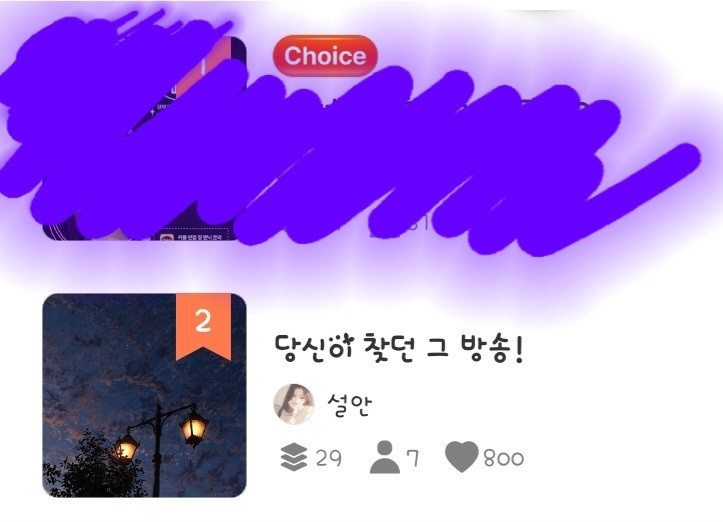The image size is (723, 522).
Task: Select the orange rank 2 ribbon
Action: click(203, 326)
